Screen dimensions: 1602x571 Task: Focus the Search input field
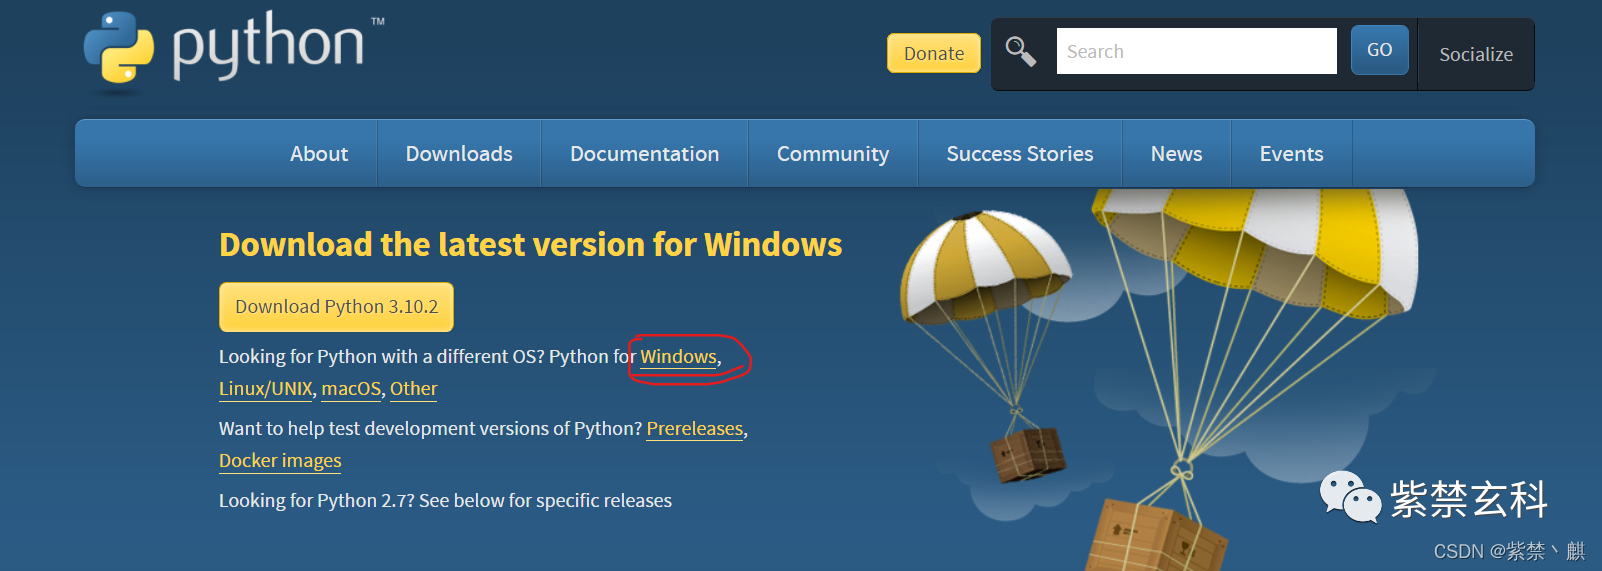[1196, 51]
